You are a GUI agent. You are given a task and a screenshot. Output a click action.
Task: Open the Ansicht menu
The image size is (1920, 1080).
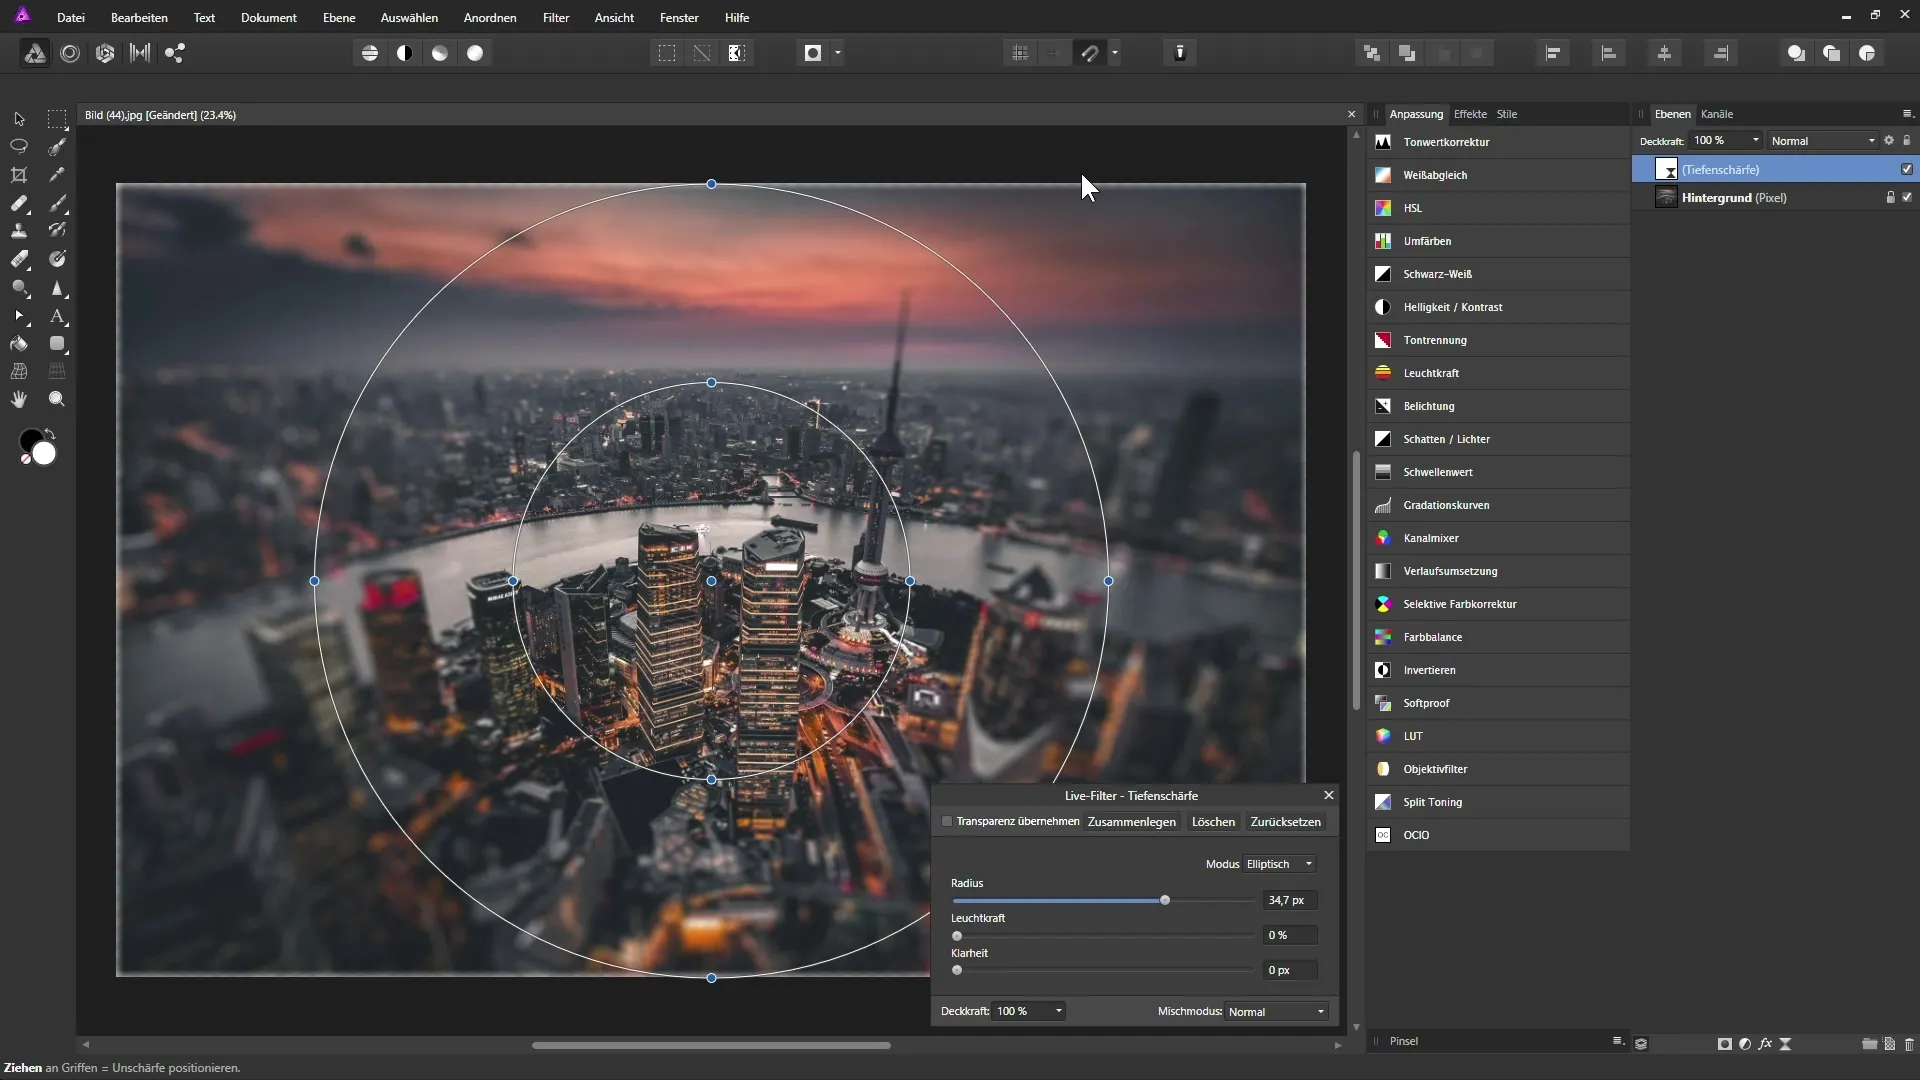tap(614, 18)
